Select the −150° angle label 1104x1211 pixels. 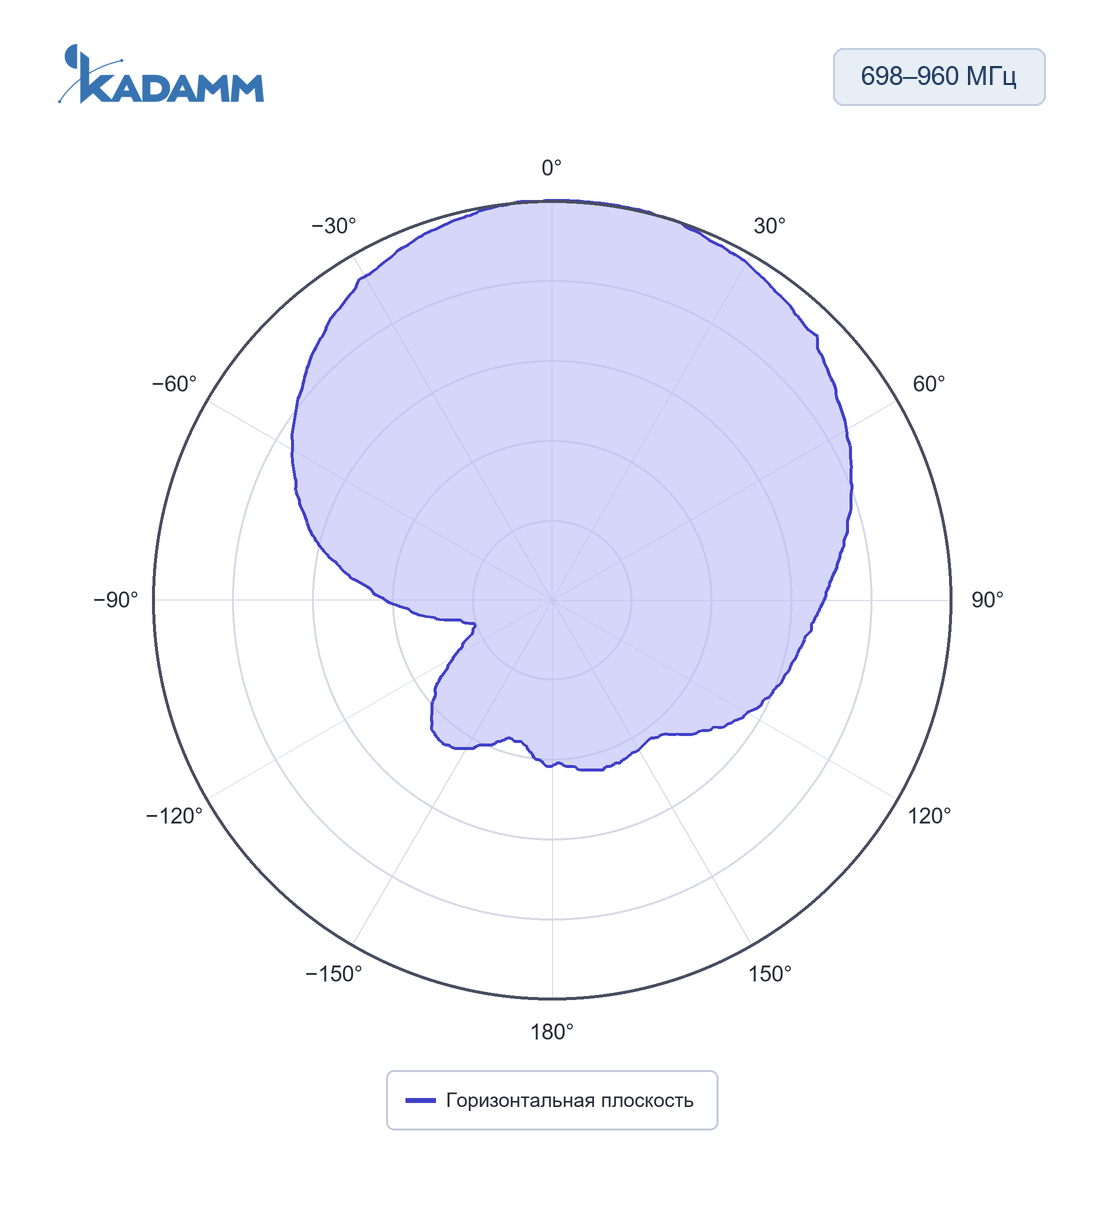334,974
